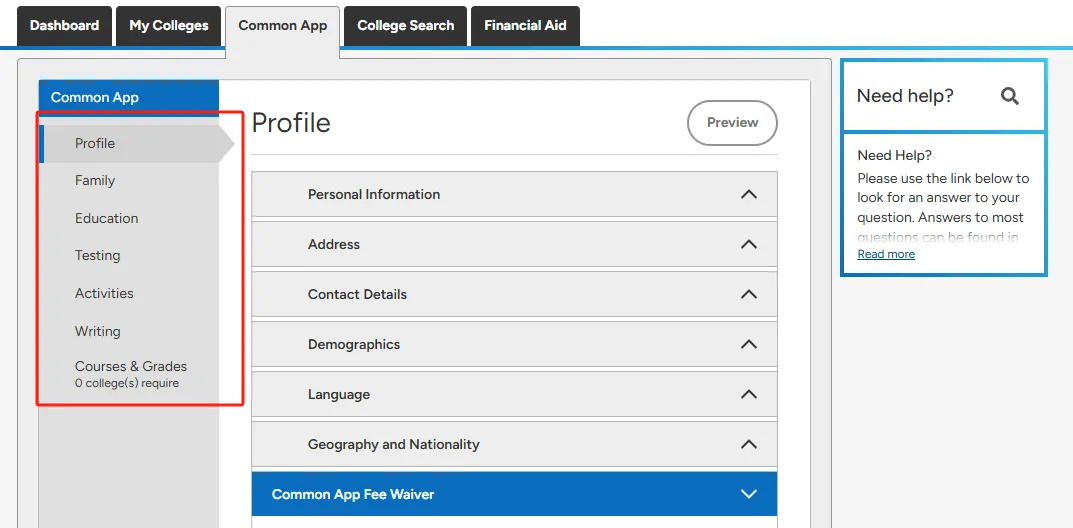The width and height of the screenshot is (1073, 528).
Task: Switch to My Colleges tab
Action: pos(169,26)
